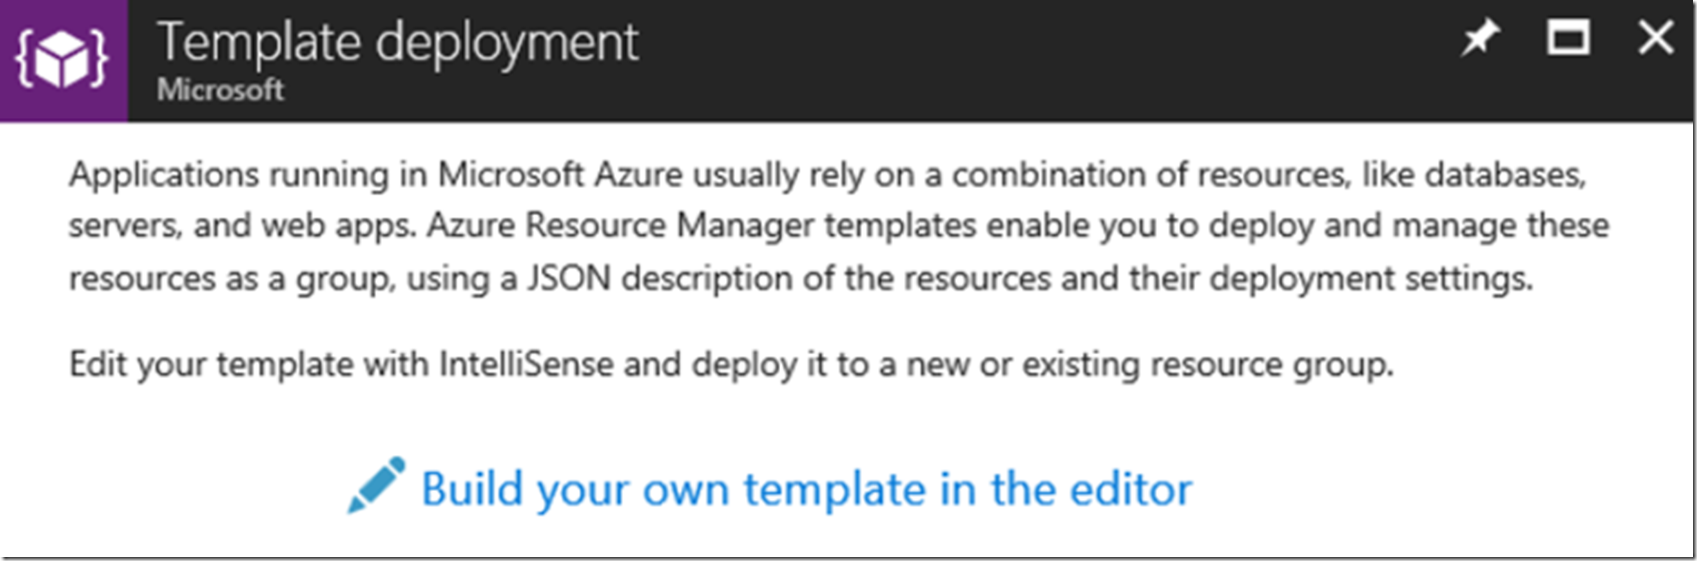Viewport: 1697px width, 561px height.
Task: Pin the Template deployment blade
Action: (x=1480, y=39)
